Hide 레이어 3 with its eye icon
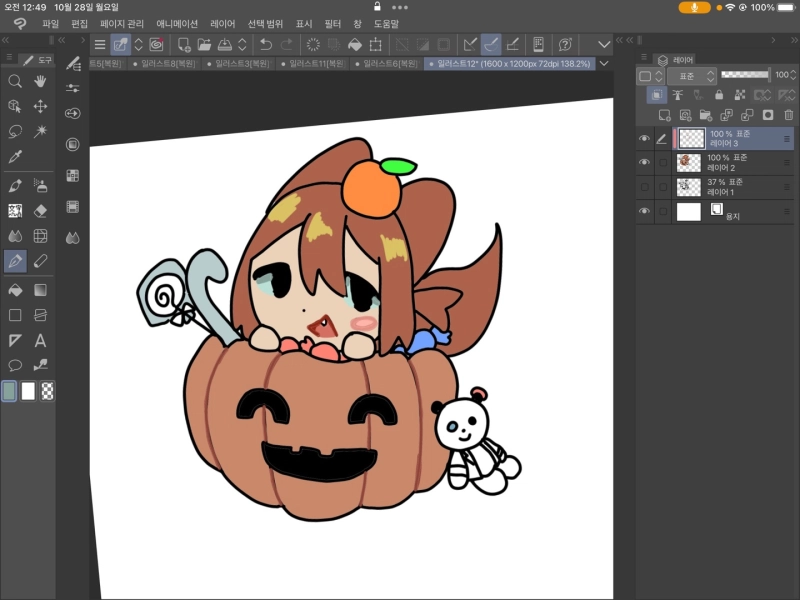The image size is (800, 600). (x=644, y=139)
